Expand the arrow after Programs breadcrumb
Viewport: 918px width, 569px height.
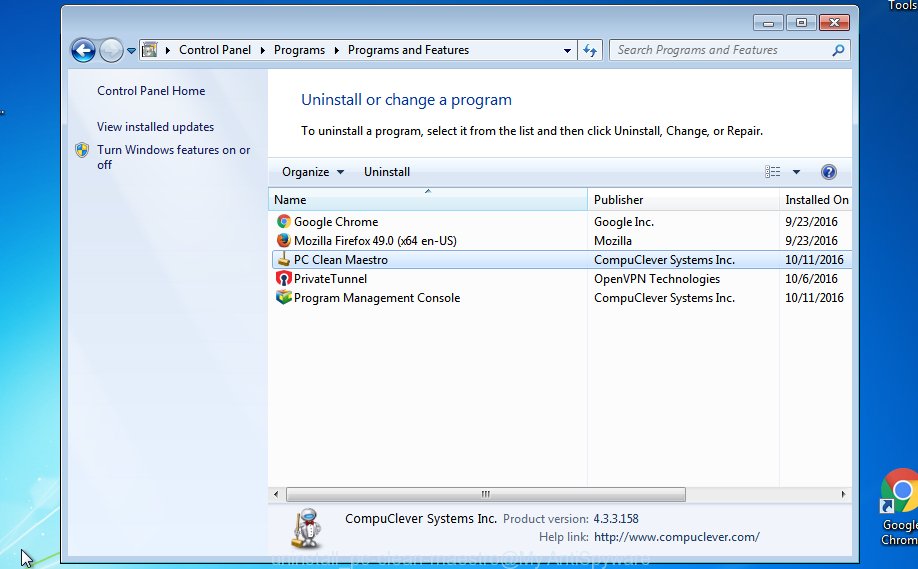point(337,50)
